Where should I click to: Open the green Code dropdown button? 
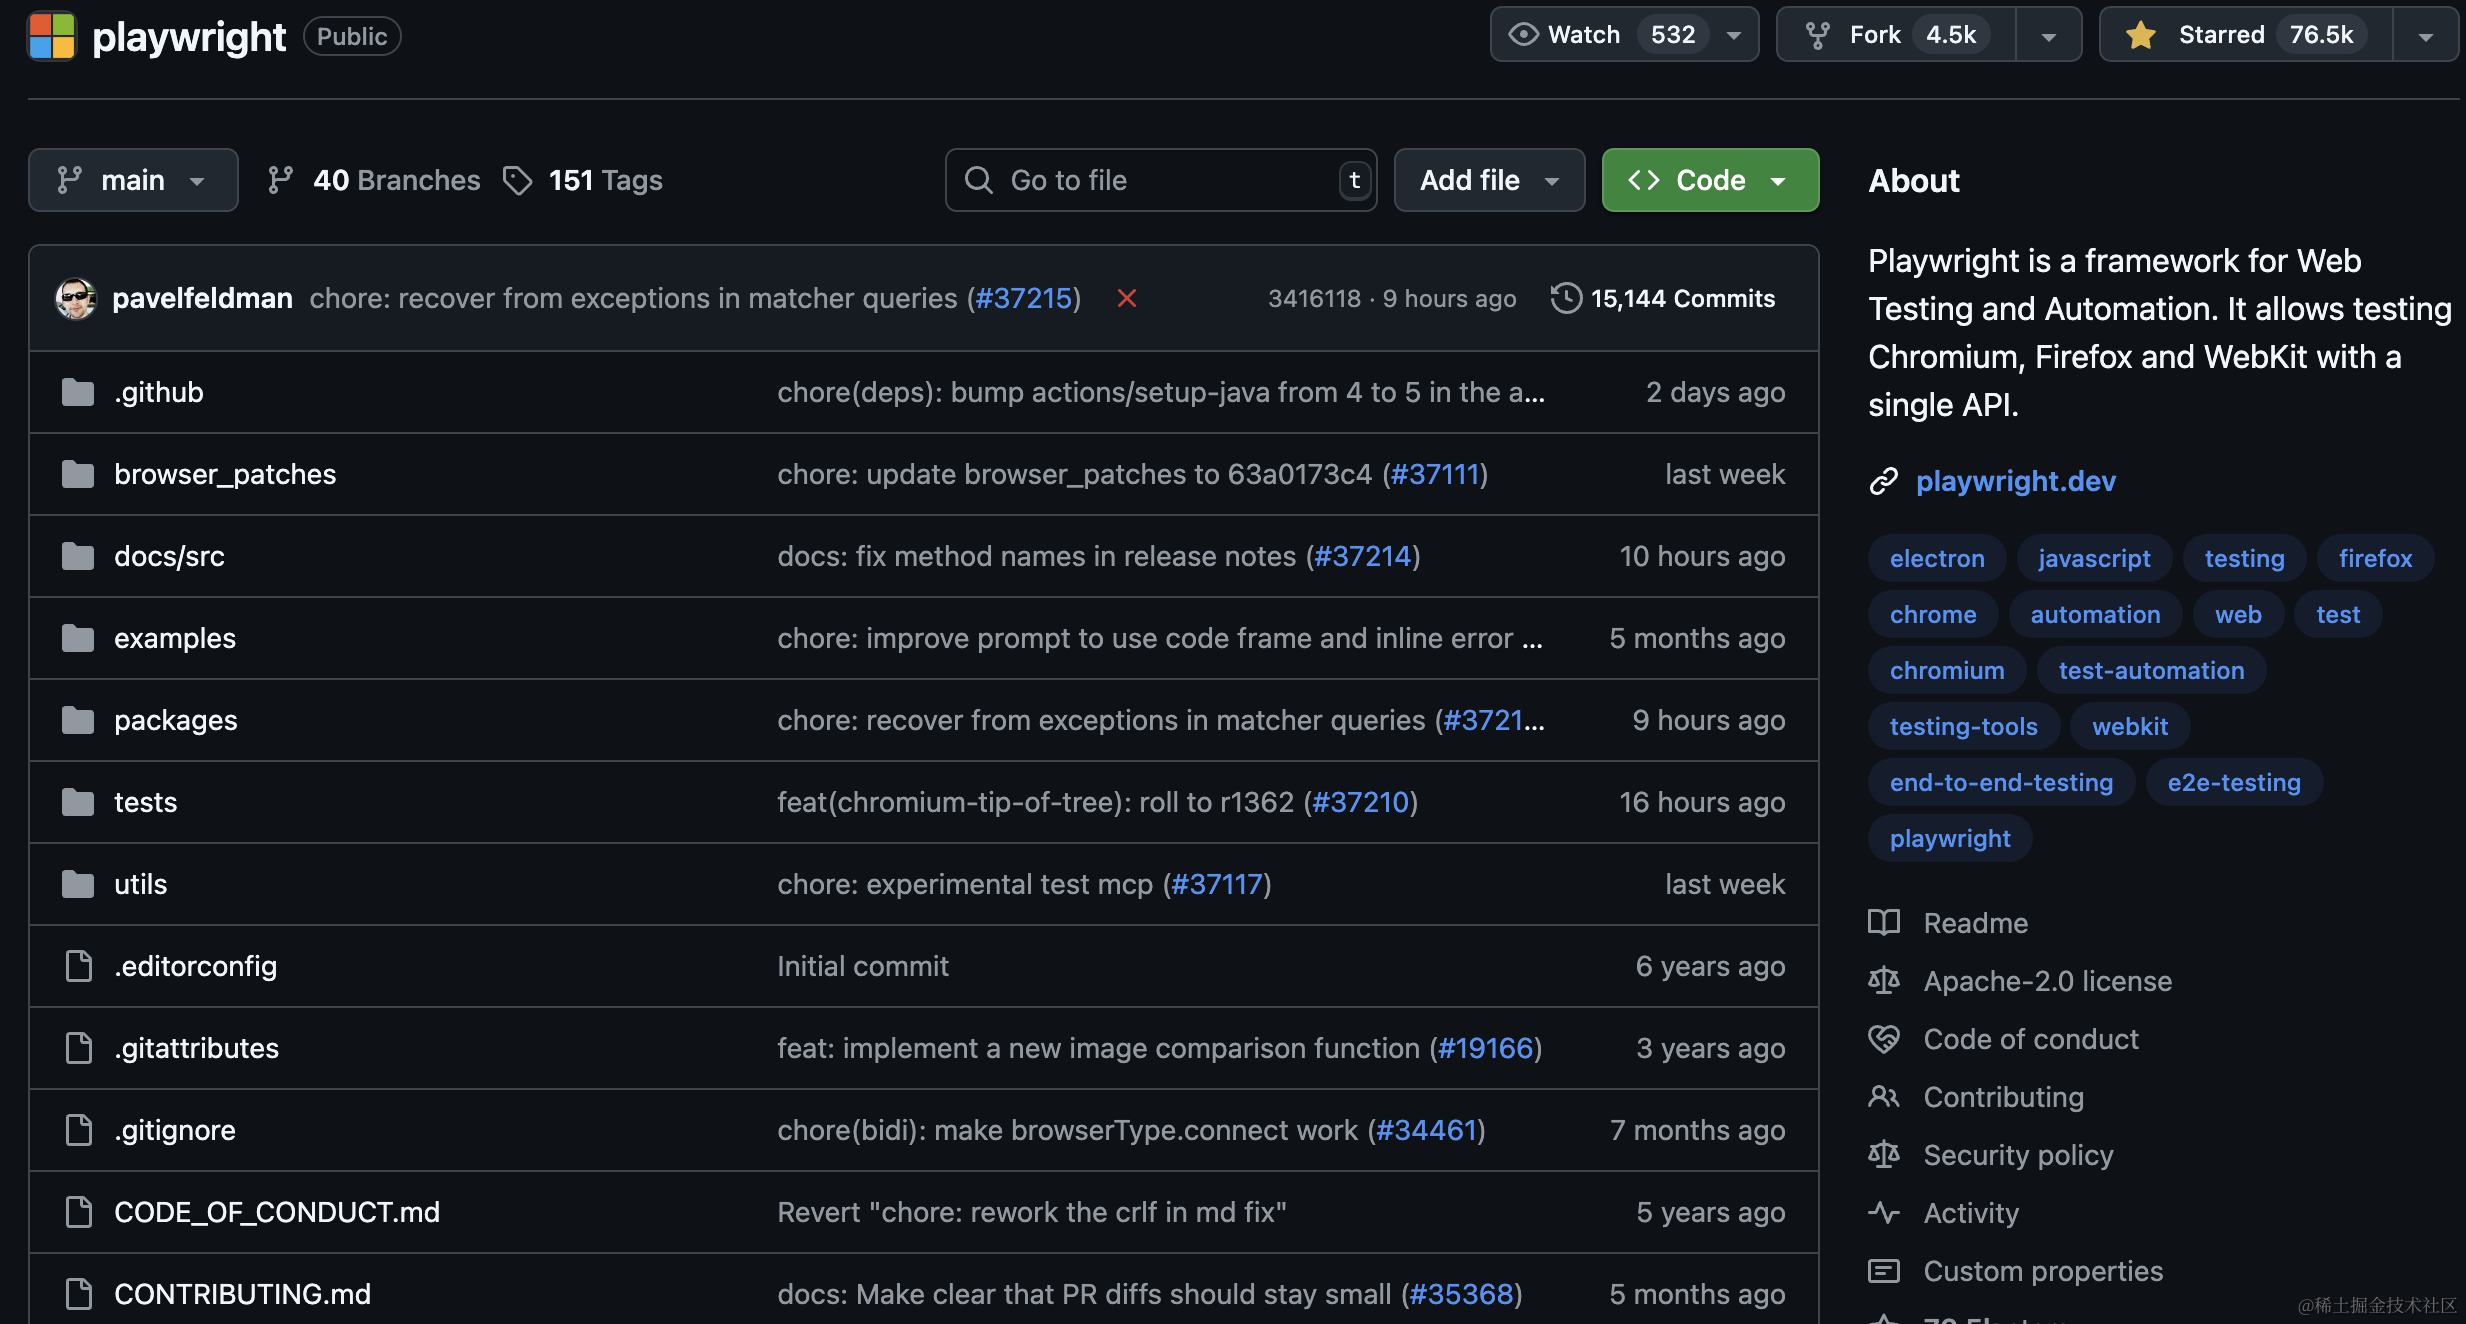click(x=1710, y=180)
